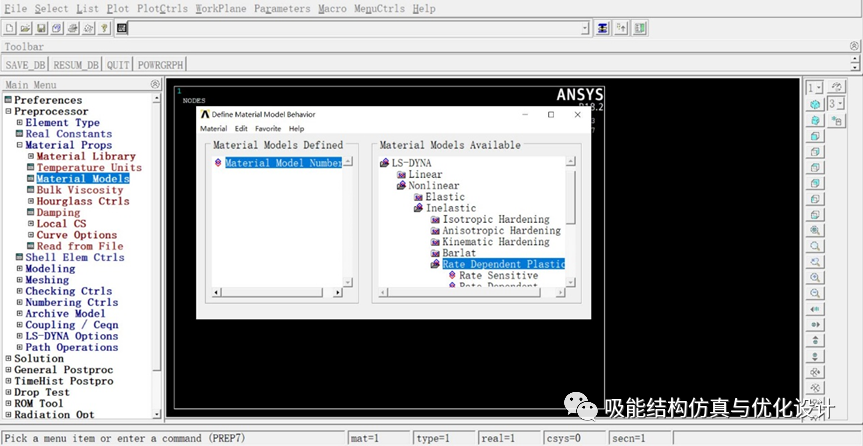This screenshot has height=446, width=863.
Task: Click the Fit View magnifier icon
Action: pyautogui.click(x=815, y=230)
